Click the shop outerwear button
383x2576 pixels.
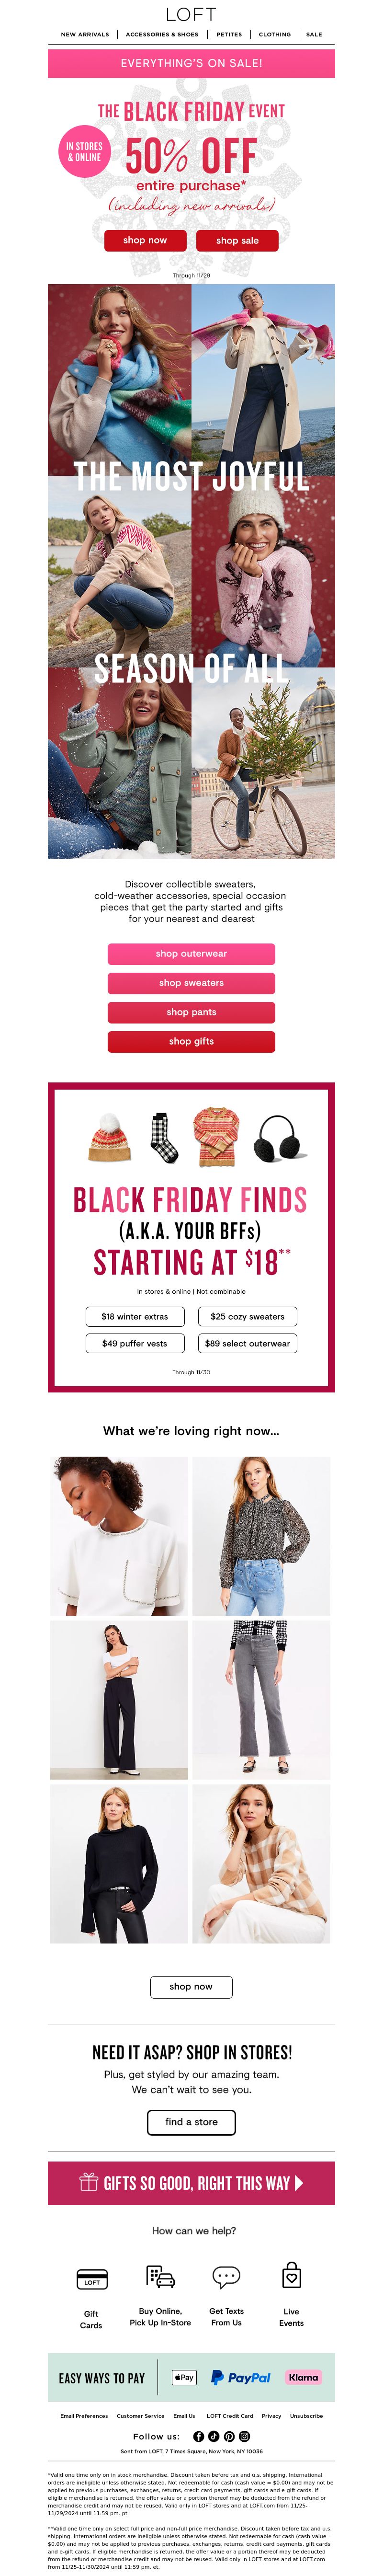click(191, 954)
